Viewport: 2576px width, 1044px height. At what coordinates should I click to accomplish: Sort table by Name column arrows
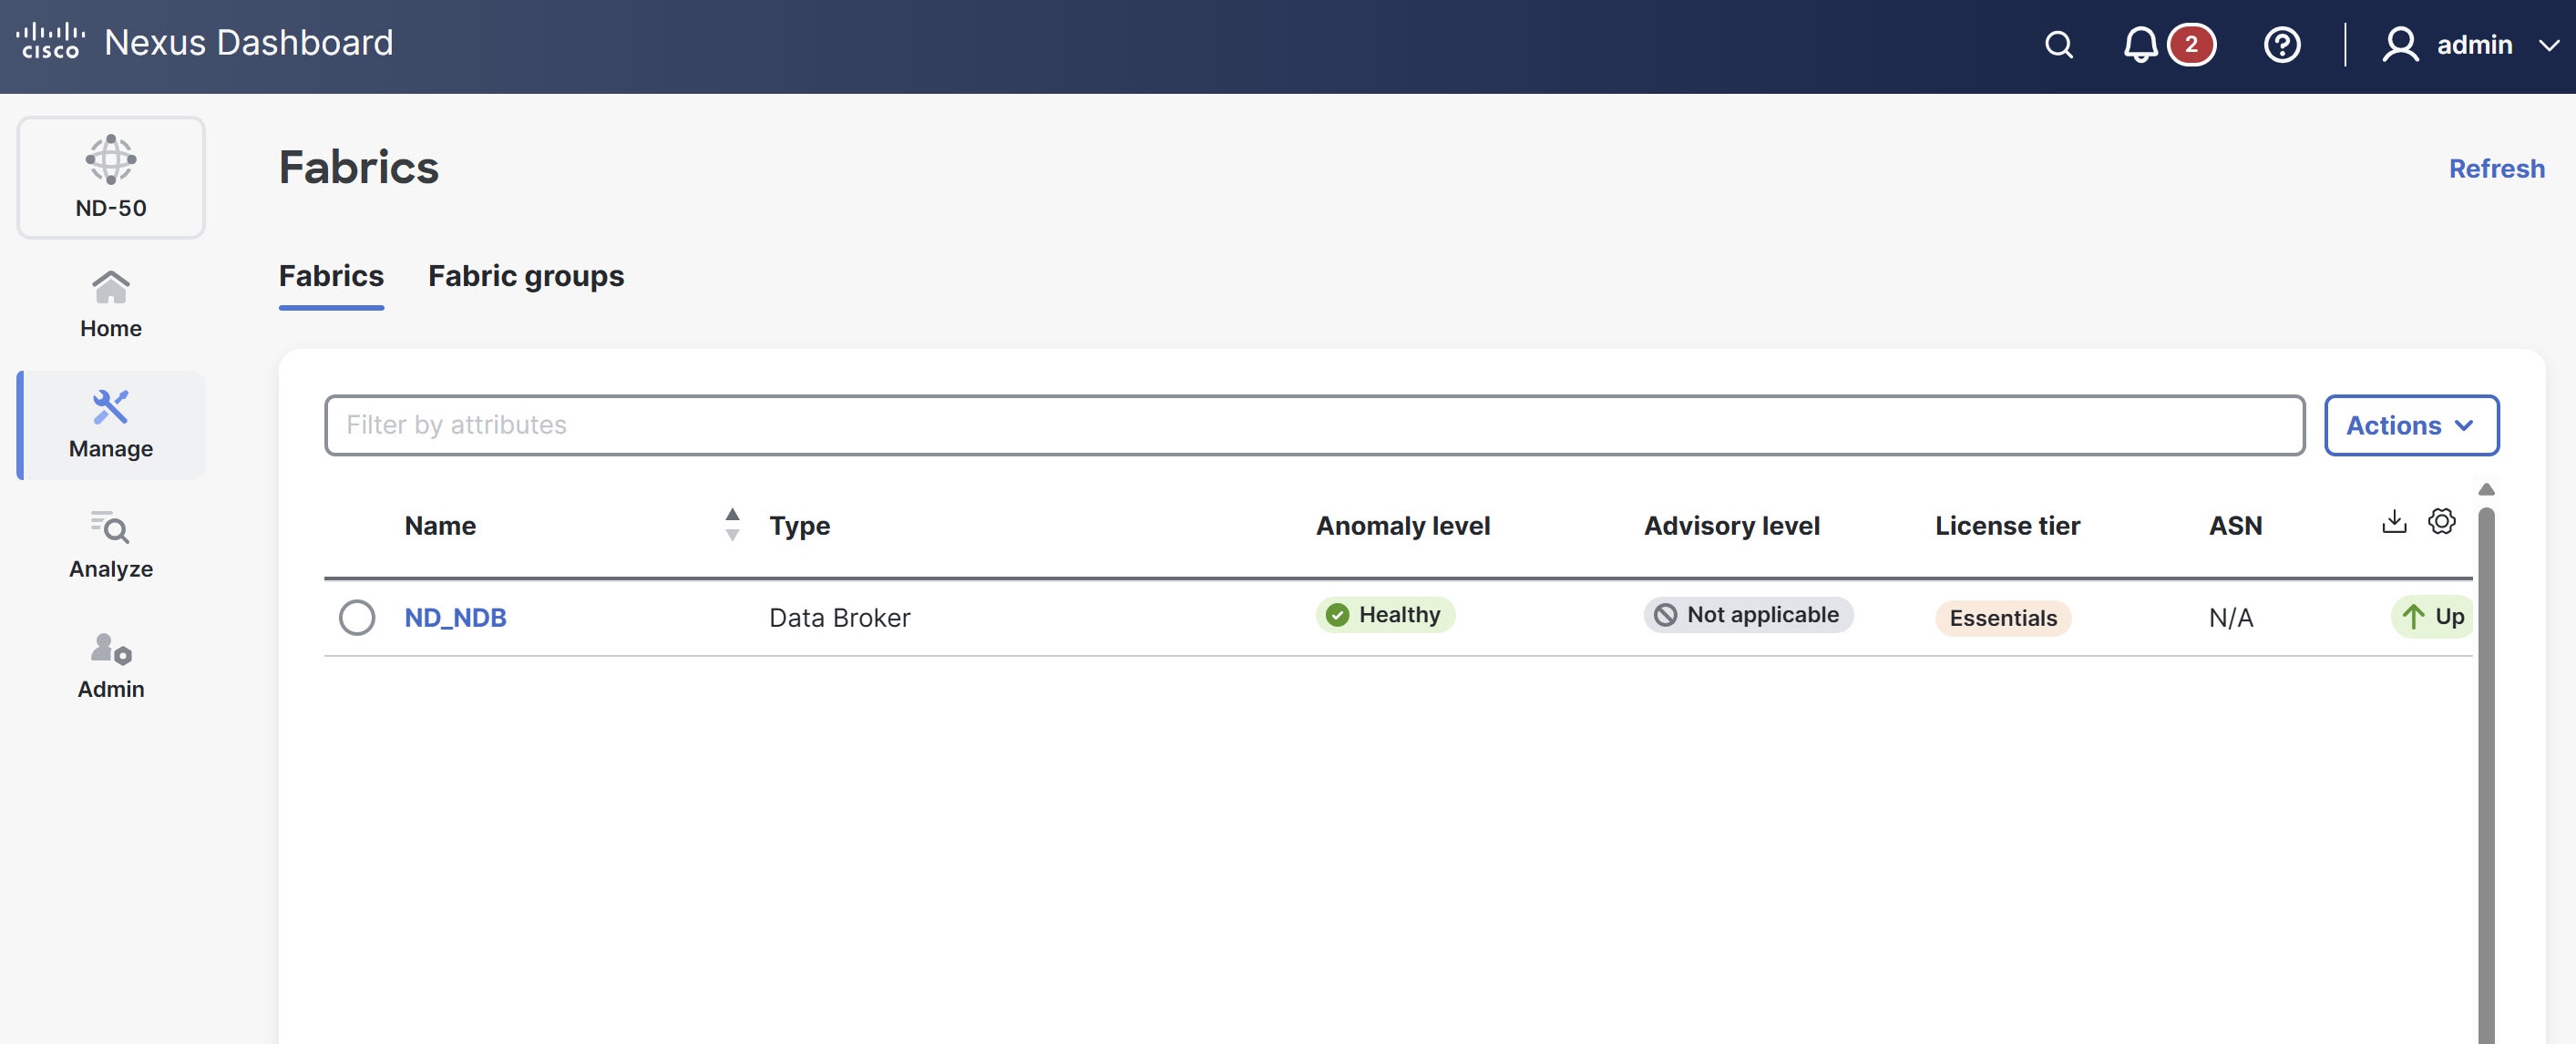tap(732, 524)
